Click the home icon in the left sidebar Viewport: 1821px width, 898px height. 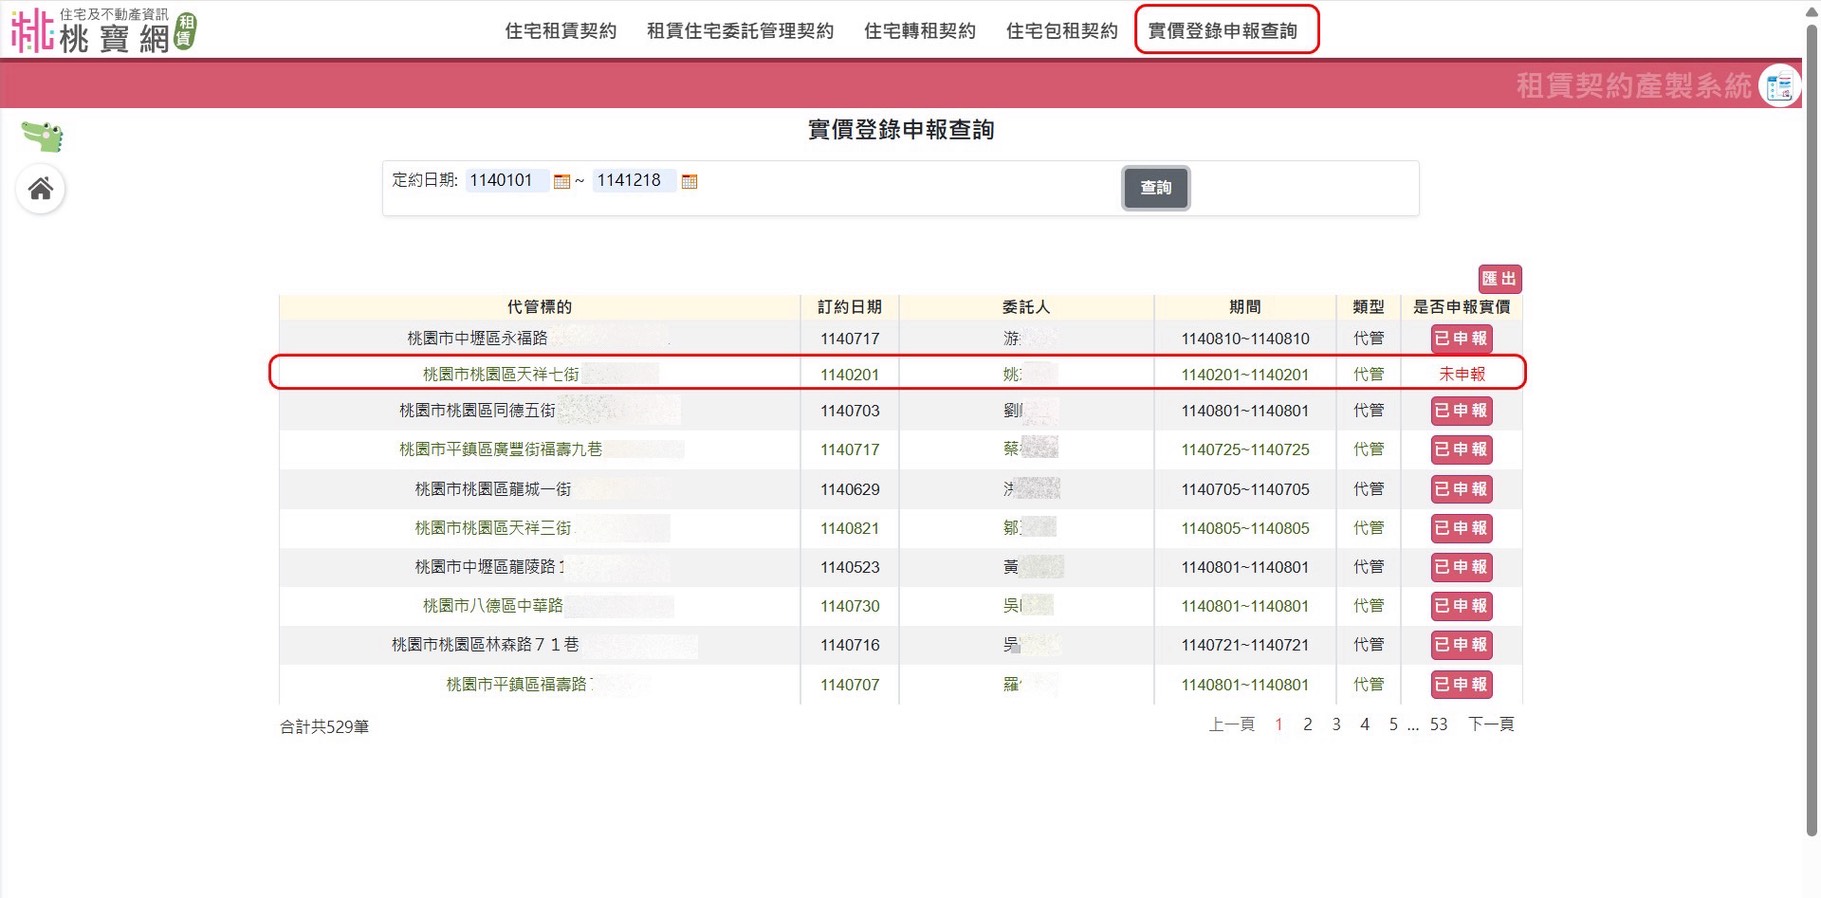41,189
